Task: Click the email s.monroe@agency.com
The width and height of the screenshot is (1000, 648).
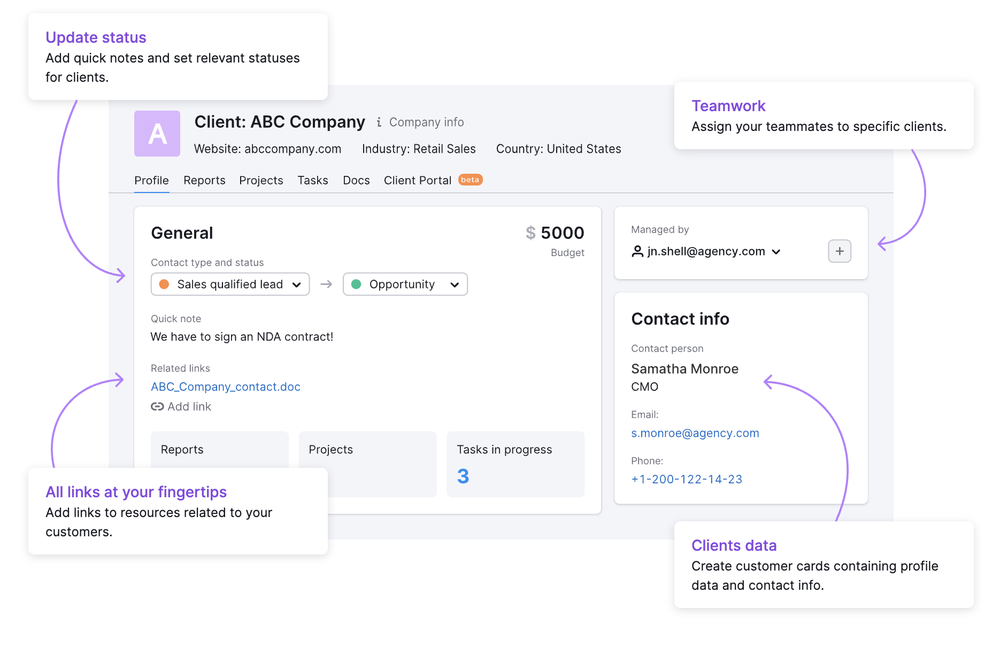Action: [694, 433]
